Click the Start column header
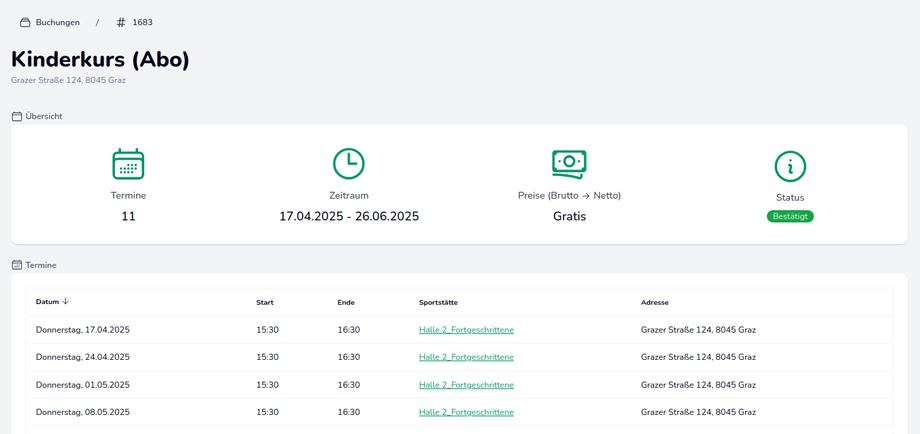Image resolution: width=920 pixels, height=434 pixels. [x=265, y=303]
